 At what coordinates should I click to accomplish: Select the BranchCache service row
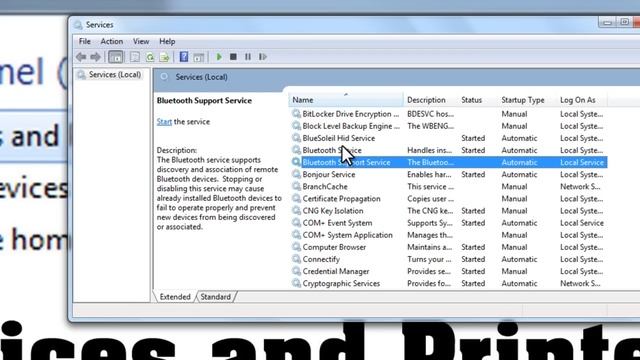[x=448, y=187]
